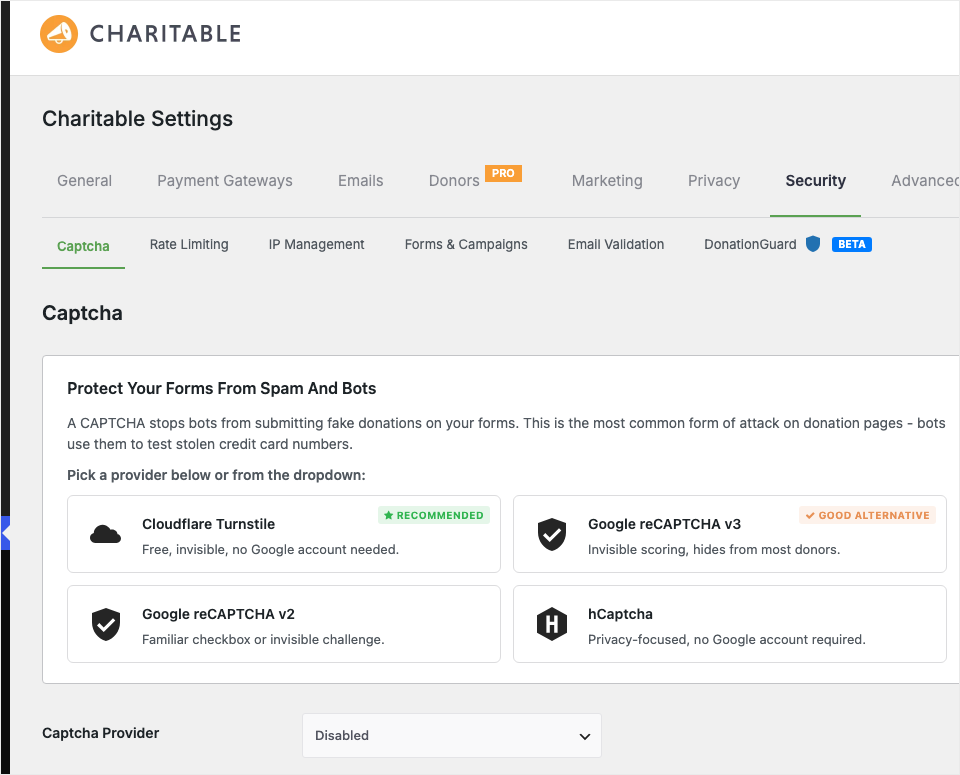The height and width of the screenshot is (775, 960).
Task: Click the Captcha section heading
Action: pos(83,313)
